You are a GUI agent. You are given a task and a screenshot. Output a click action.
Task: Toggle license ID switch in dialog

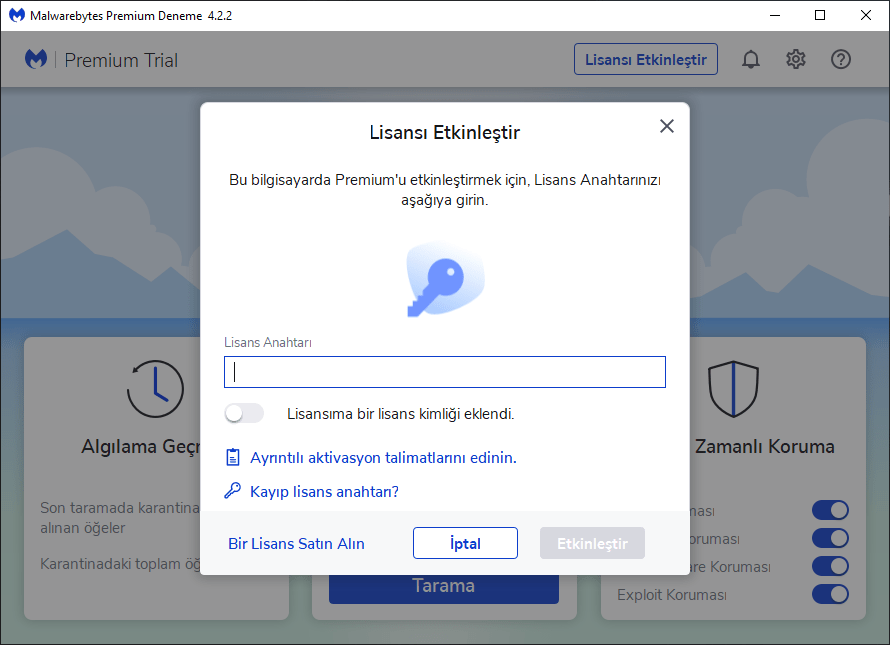coord(244,413)
